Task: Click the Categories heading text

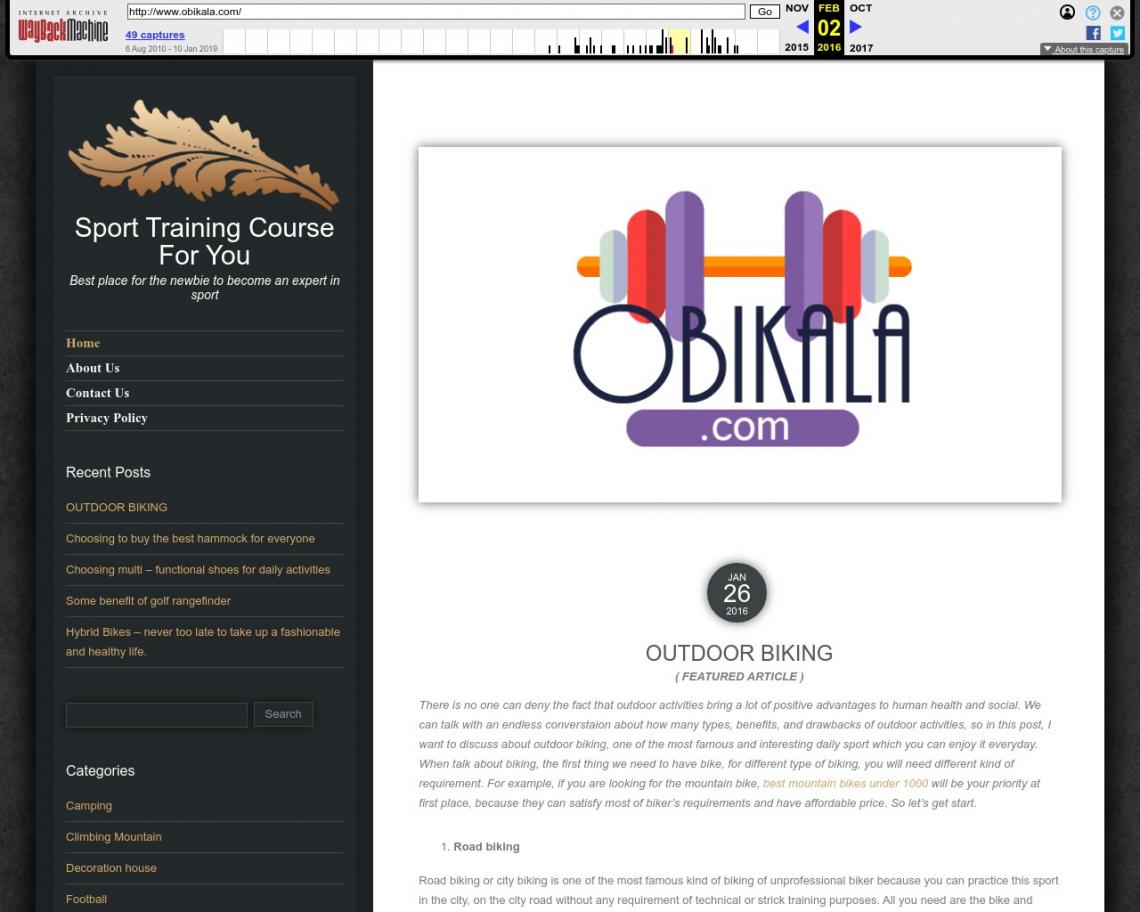Action: [100, 771]
